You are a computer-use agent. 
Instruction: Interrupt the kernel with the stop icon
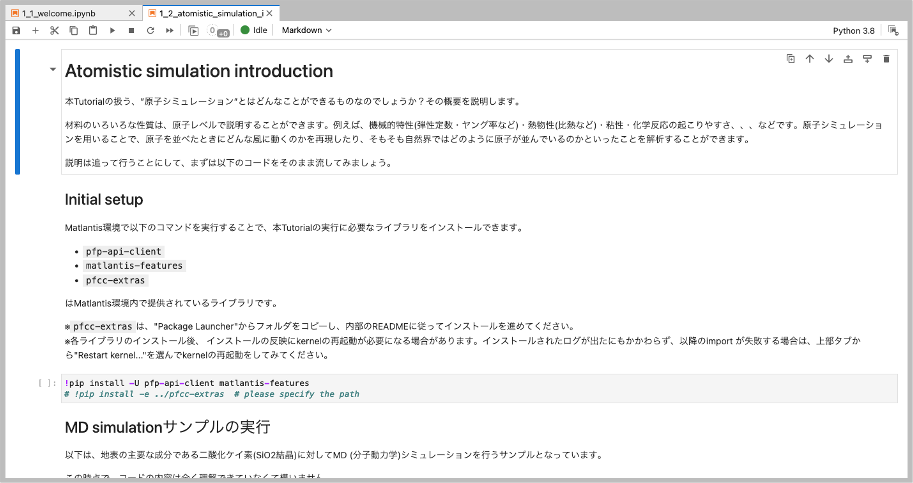(x=130, y=31)
